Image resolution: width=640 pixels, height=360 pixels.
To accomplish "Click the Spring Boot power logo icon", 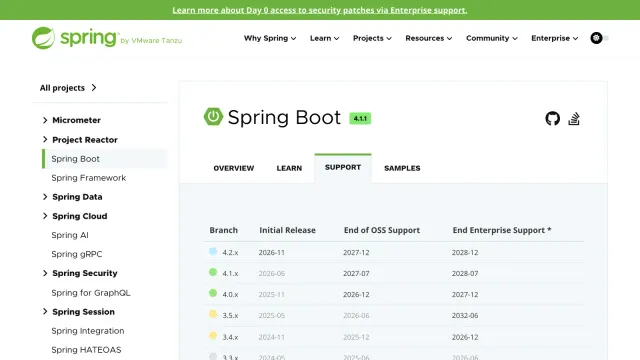I will (213, 117).
